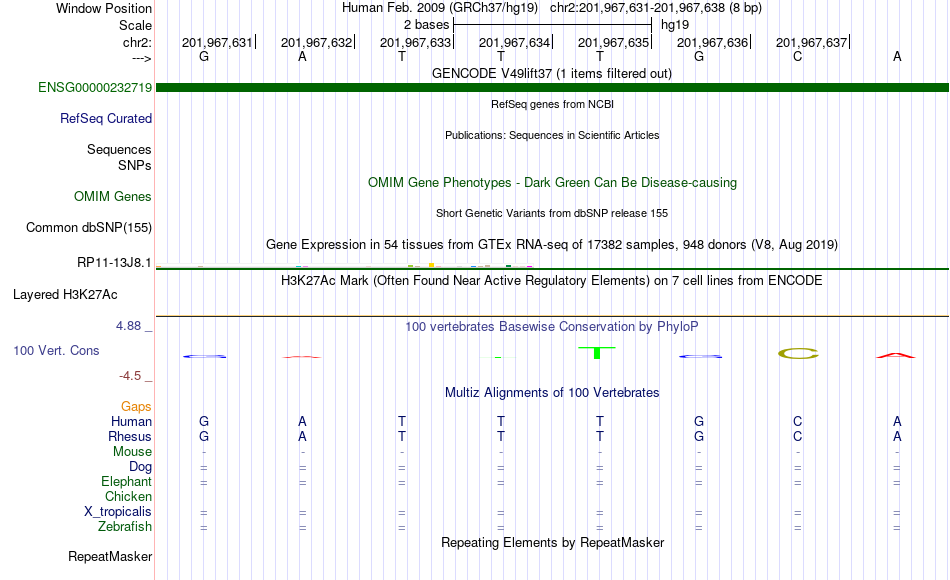Click base C in the Rhesus alignment row
950x580 pixels.
tap(797, 436)
